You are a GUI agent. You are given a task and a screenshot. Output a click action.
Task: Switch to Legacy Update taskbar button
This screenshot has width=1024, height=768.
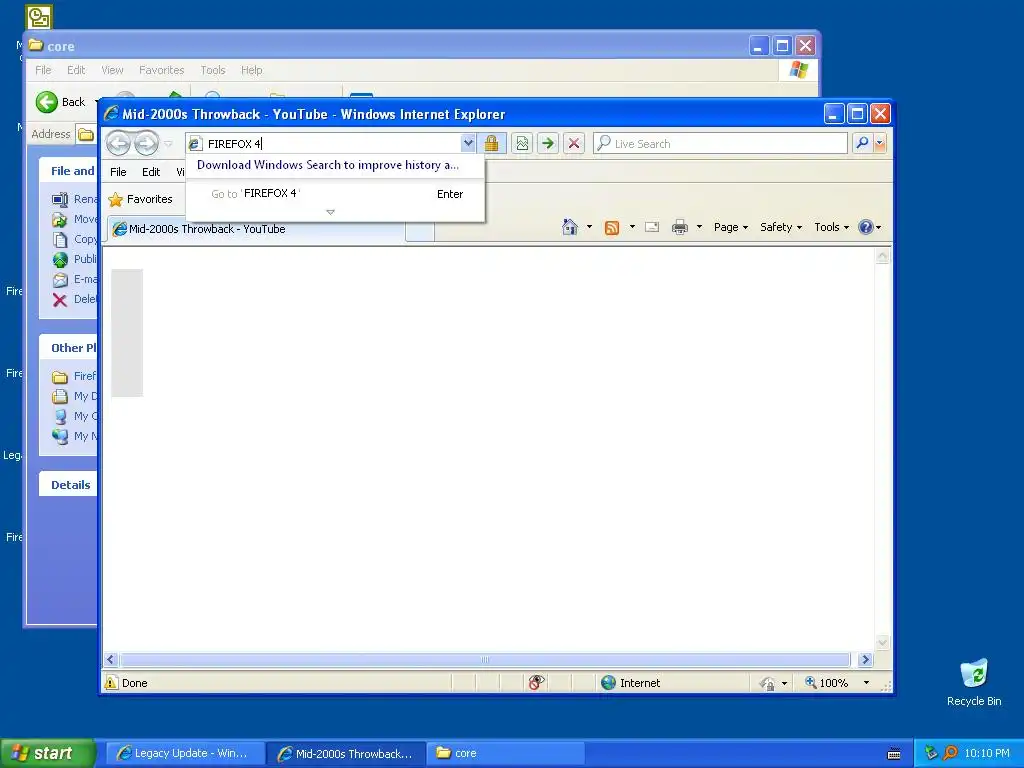pyautogui.click(x=185, y=753)
